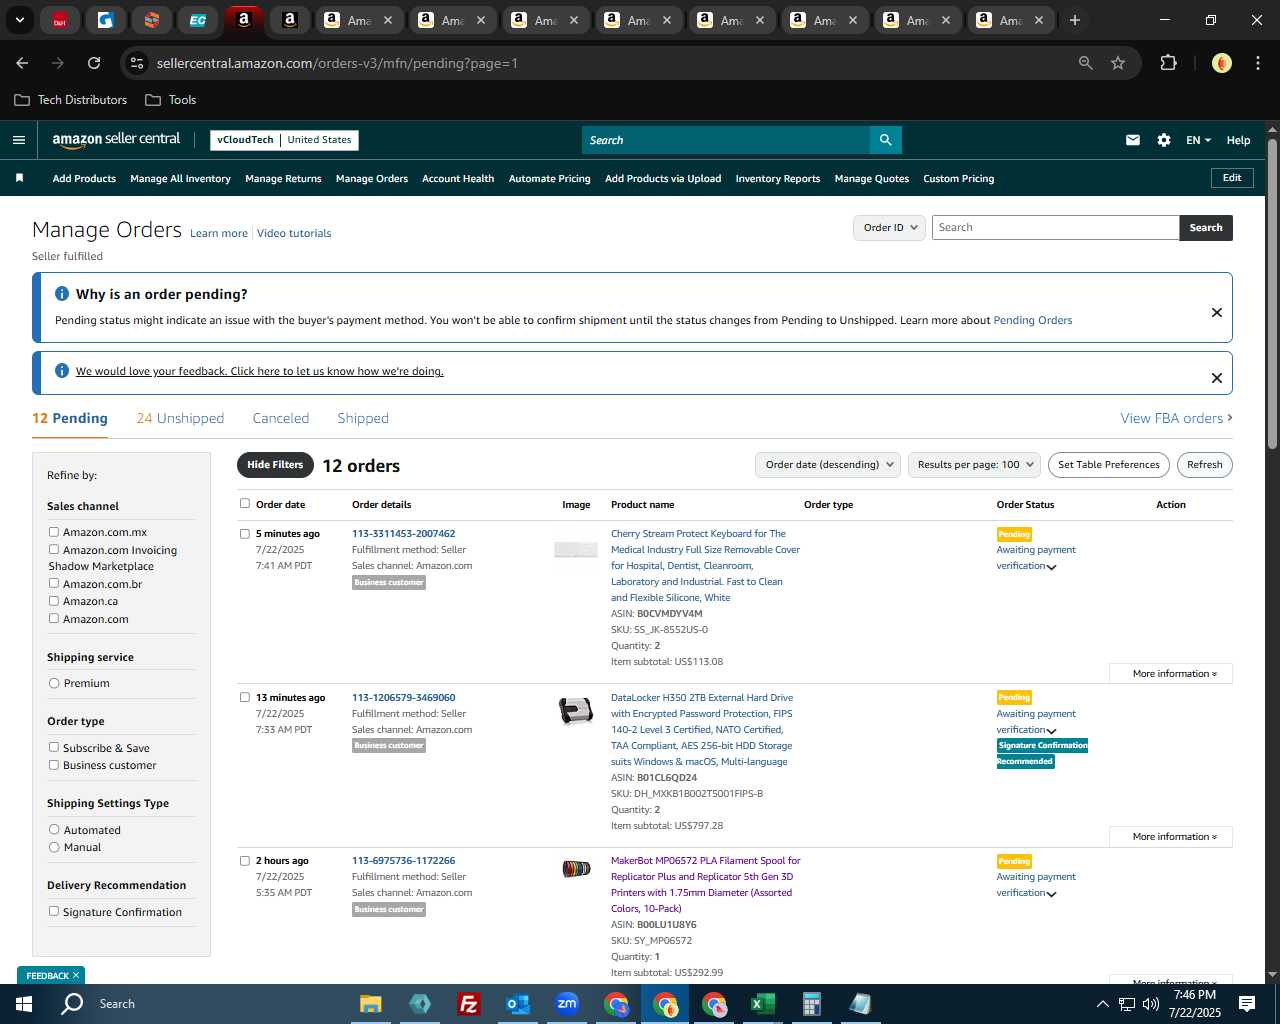Open the EN language dropdown
1280x1024 pixels.
(x=1198, y=140)
